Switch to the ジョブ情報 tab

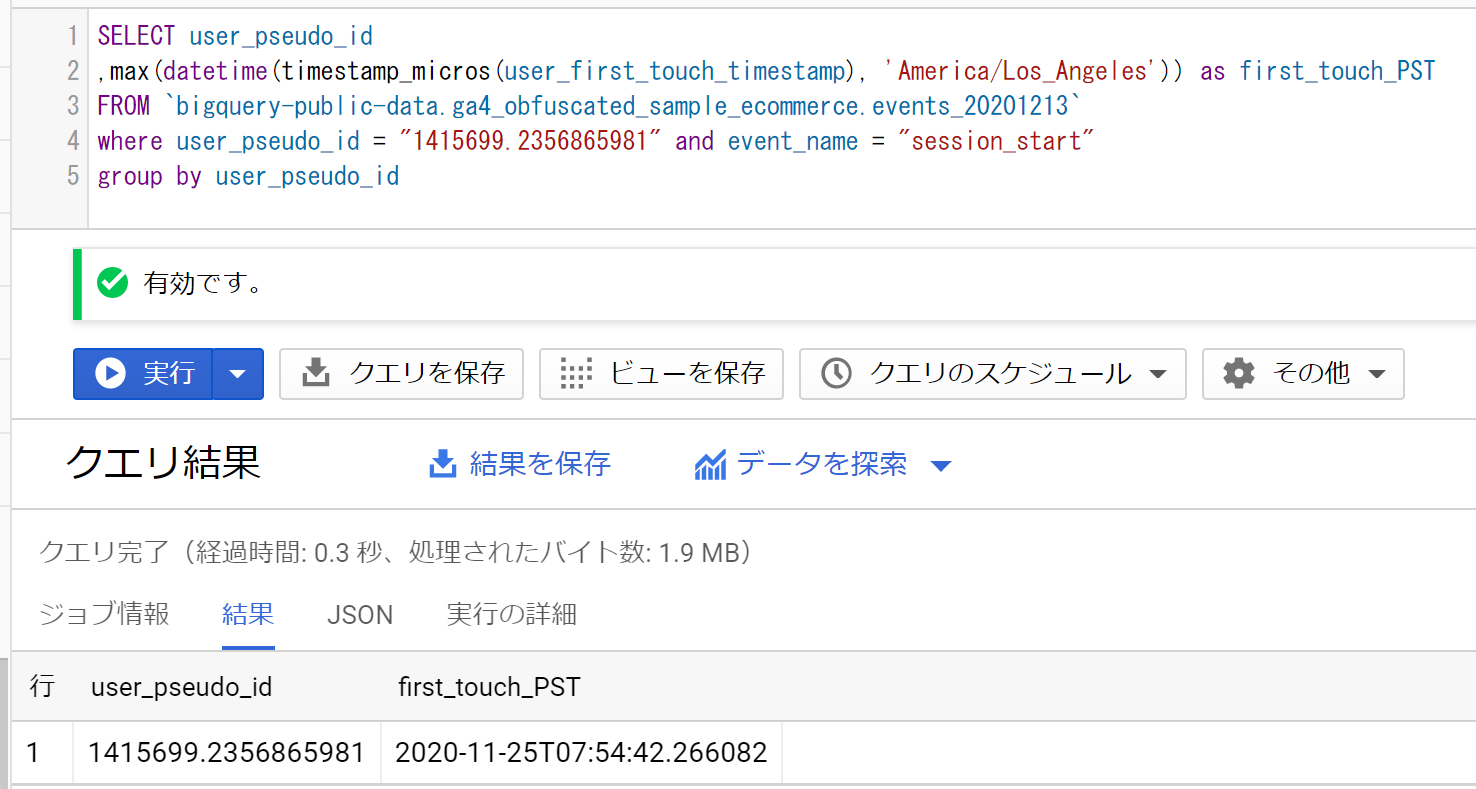[x=104, y=614]
